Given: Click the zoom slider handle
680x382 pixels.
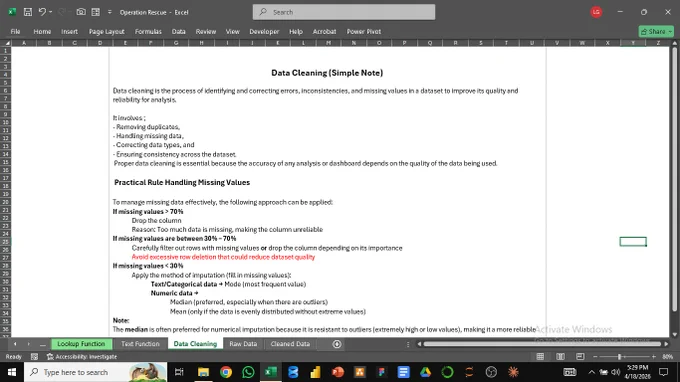Looking at the screenshot, I should point(619,356).
